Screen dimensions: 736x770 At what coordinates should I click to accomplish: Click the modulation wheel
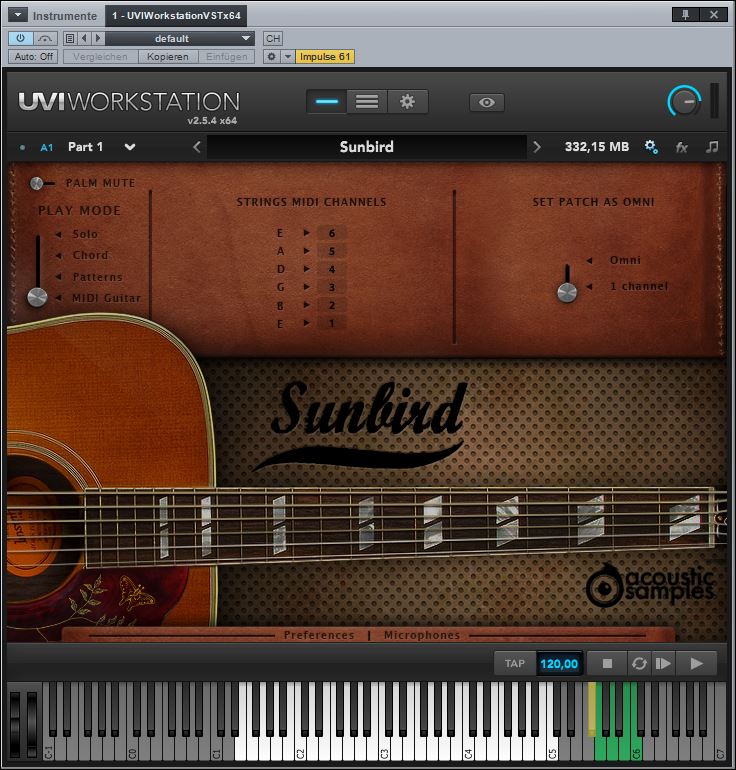point(32,723)
